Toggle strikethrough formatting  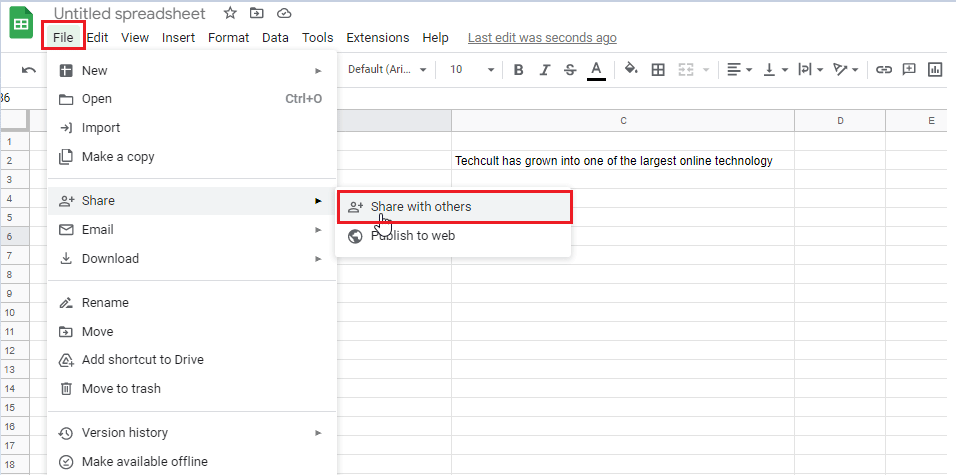coord(570,70)
